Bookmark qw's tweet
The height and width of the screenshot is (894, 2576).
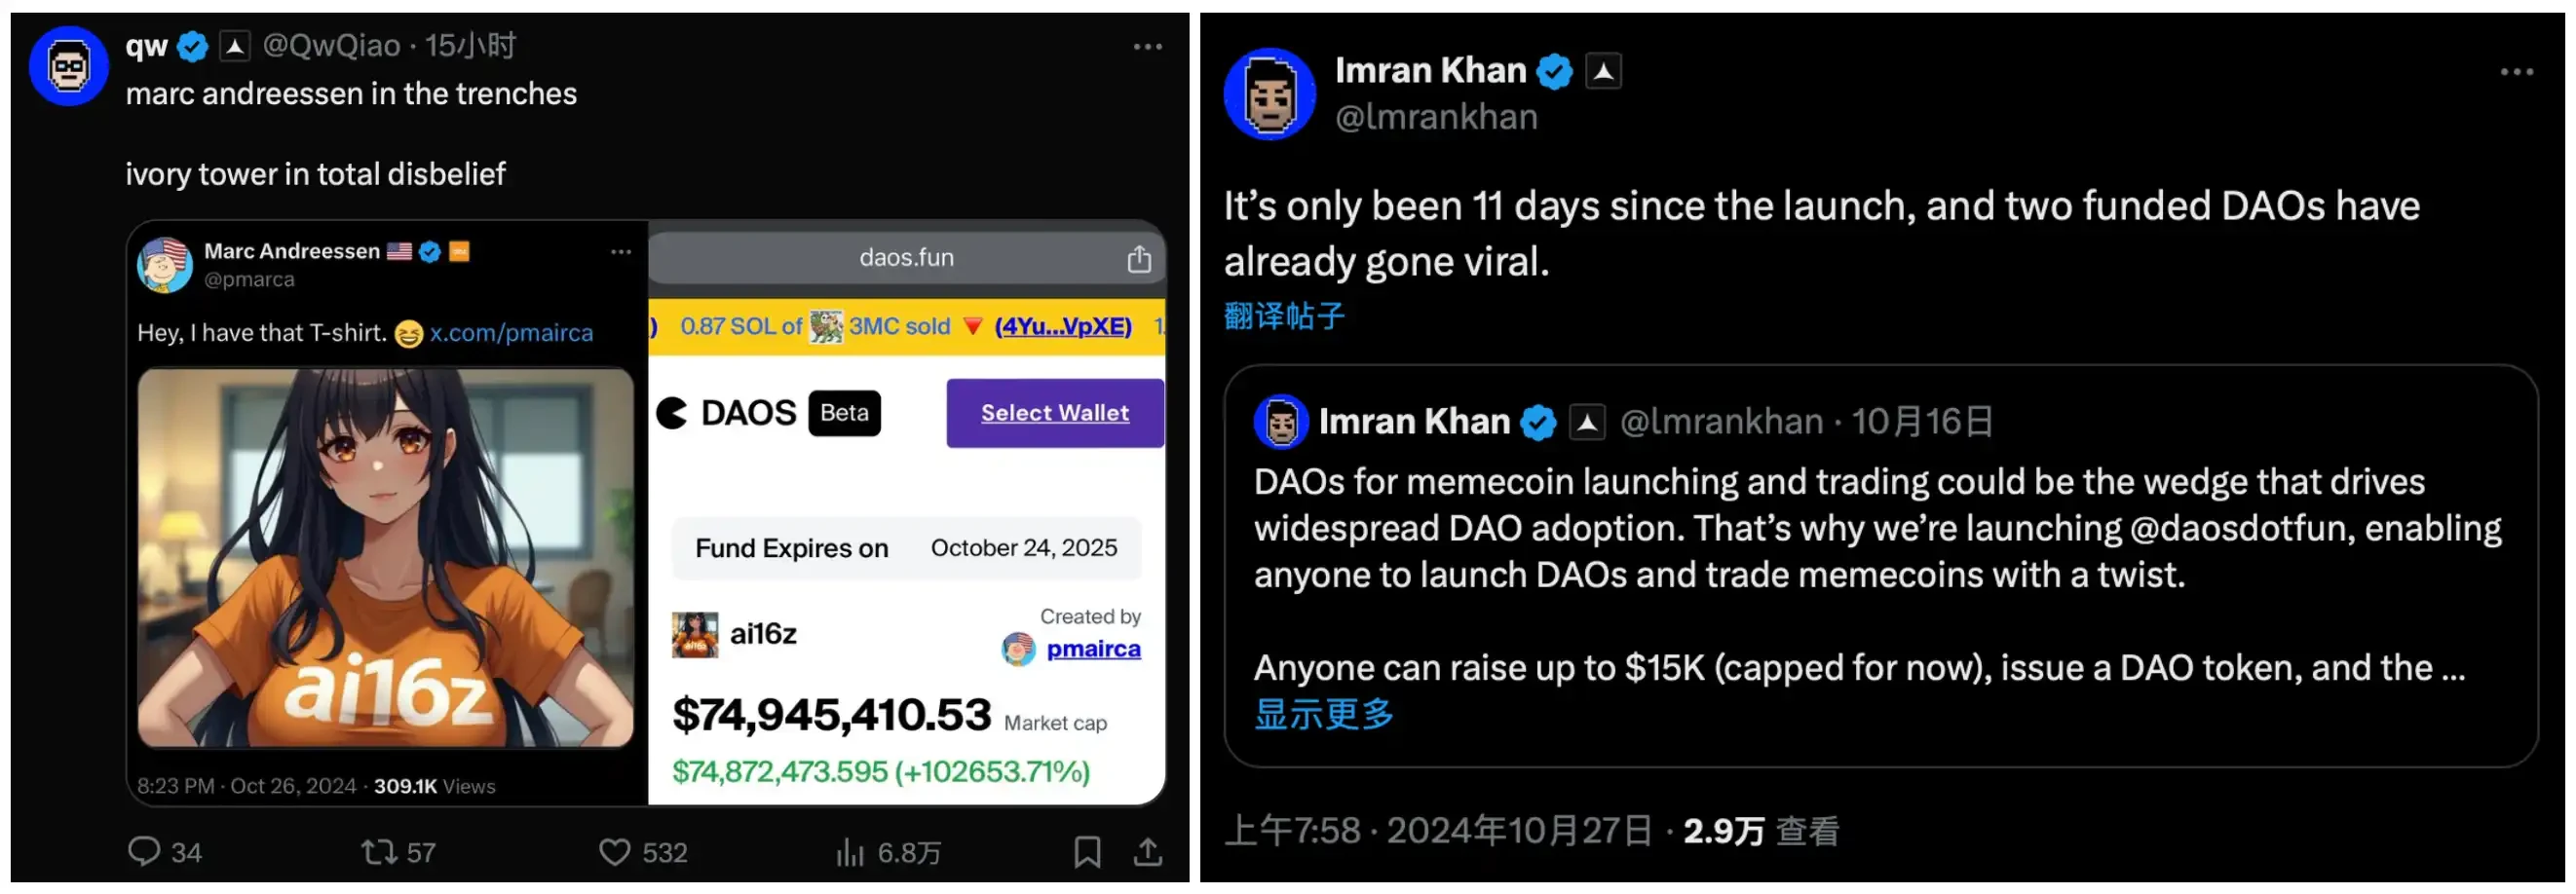click(x=1088, y=851)
